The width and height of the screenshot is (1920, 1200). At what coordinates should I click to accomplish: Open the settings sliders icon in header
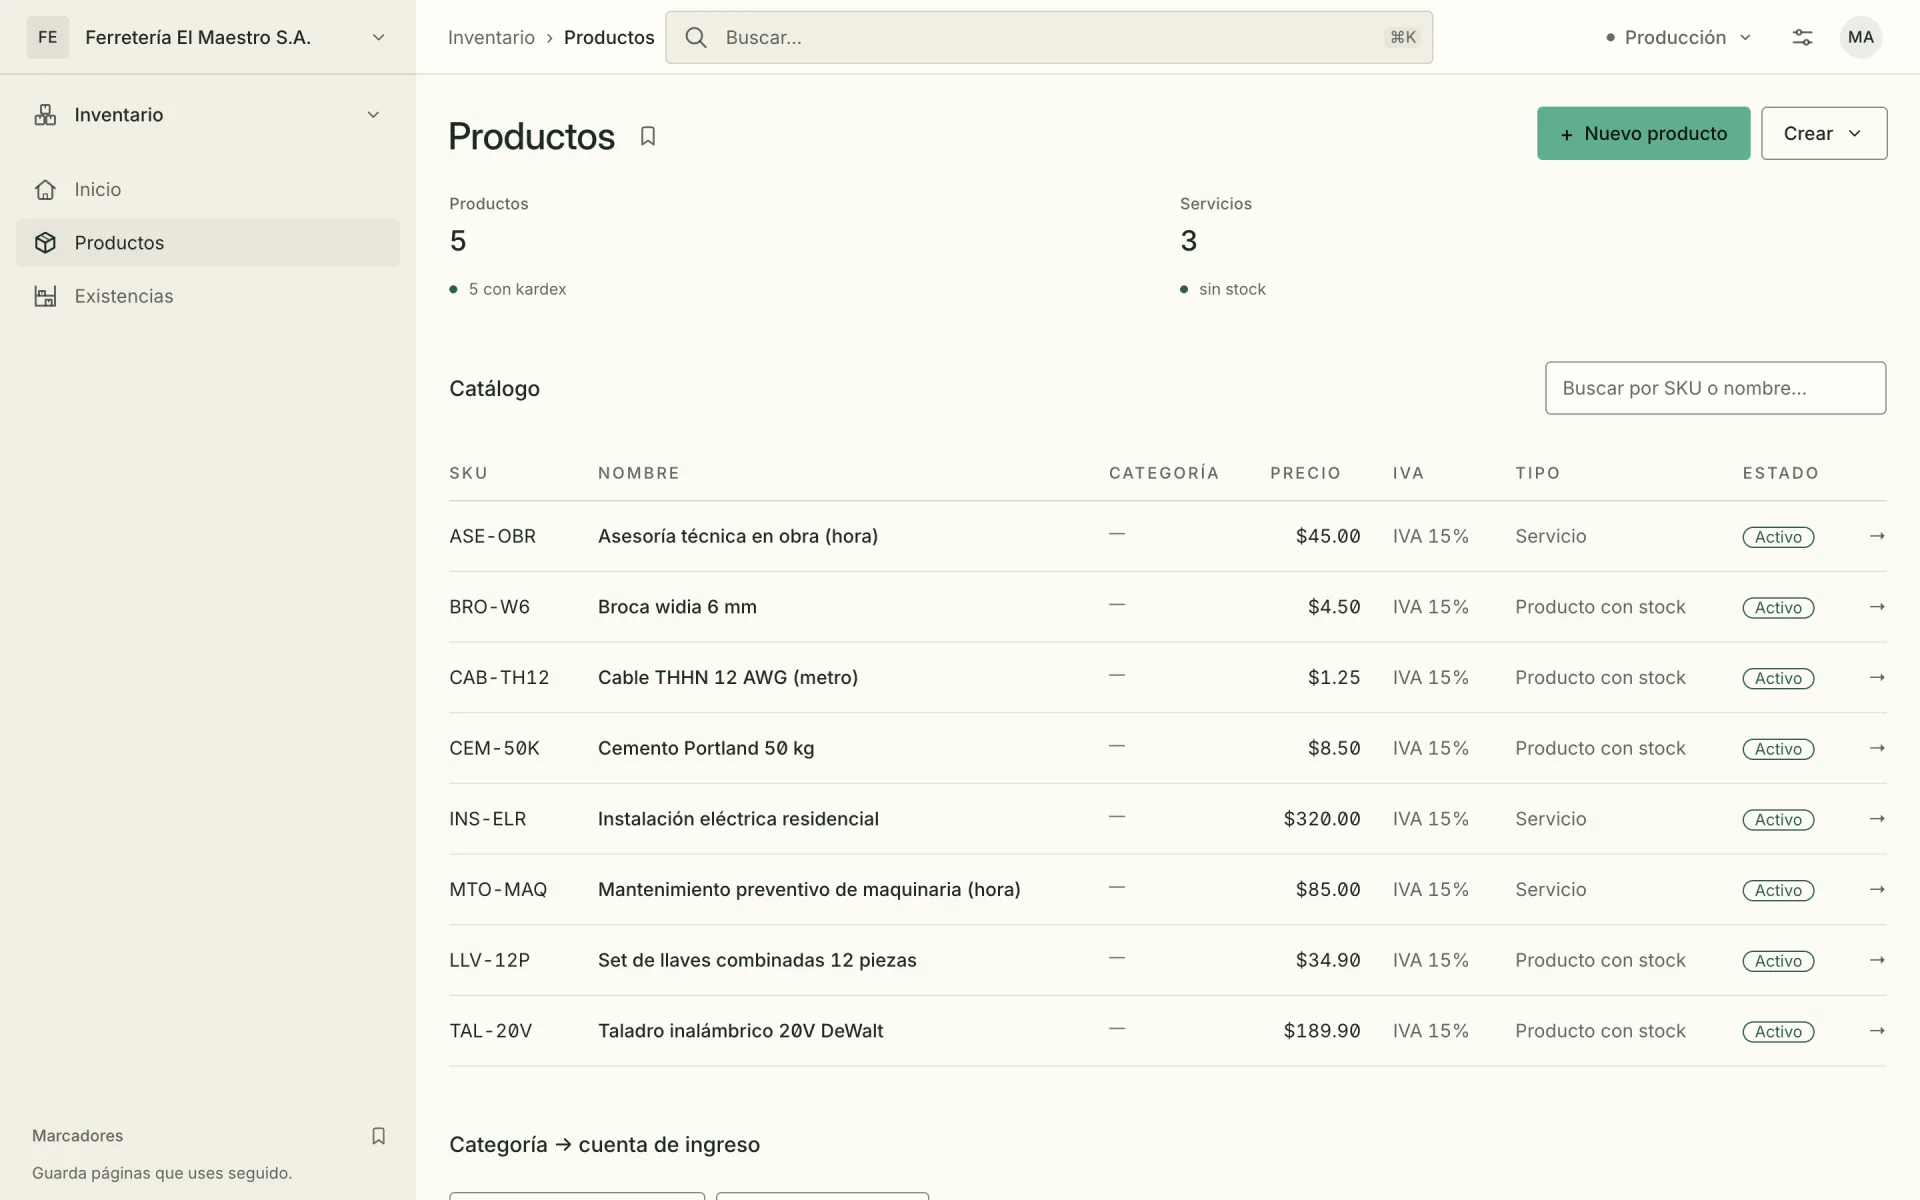click(x=1802, y=37)
